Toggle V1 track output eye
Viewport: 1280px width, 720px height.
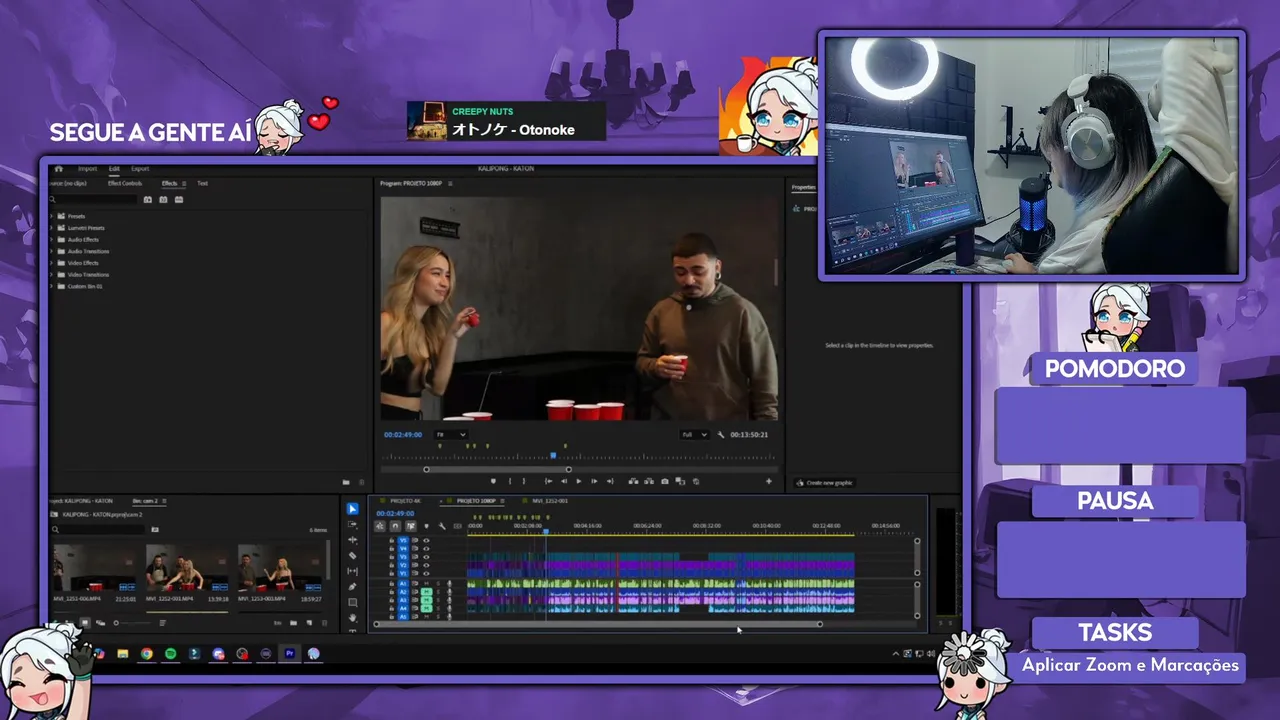coord(426,573)
